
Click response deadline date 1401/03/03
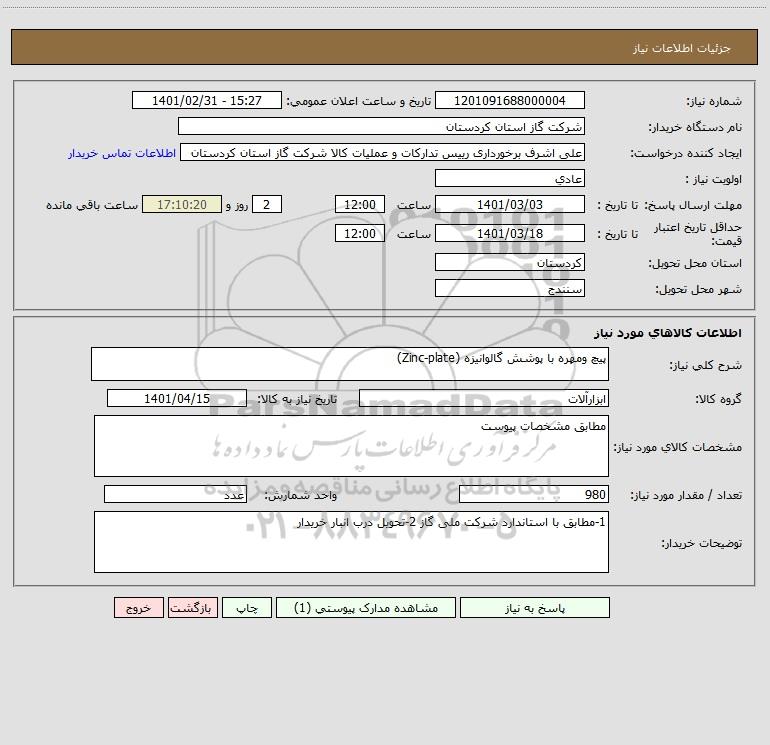point(510,204)
